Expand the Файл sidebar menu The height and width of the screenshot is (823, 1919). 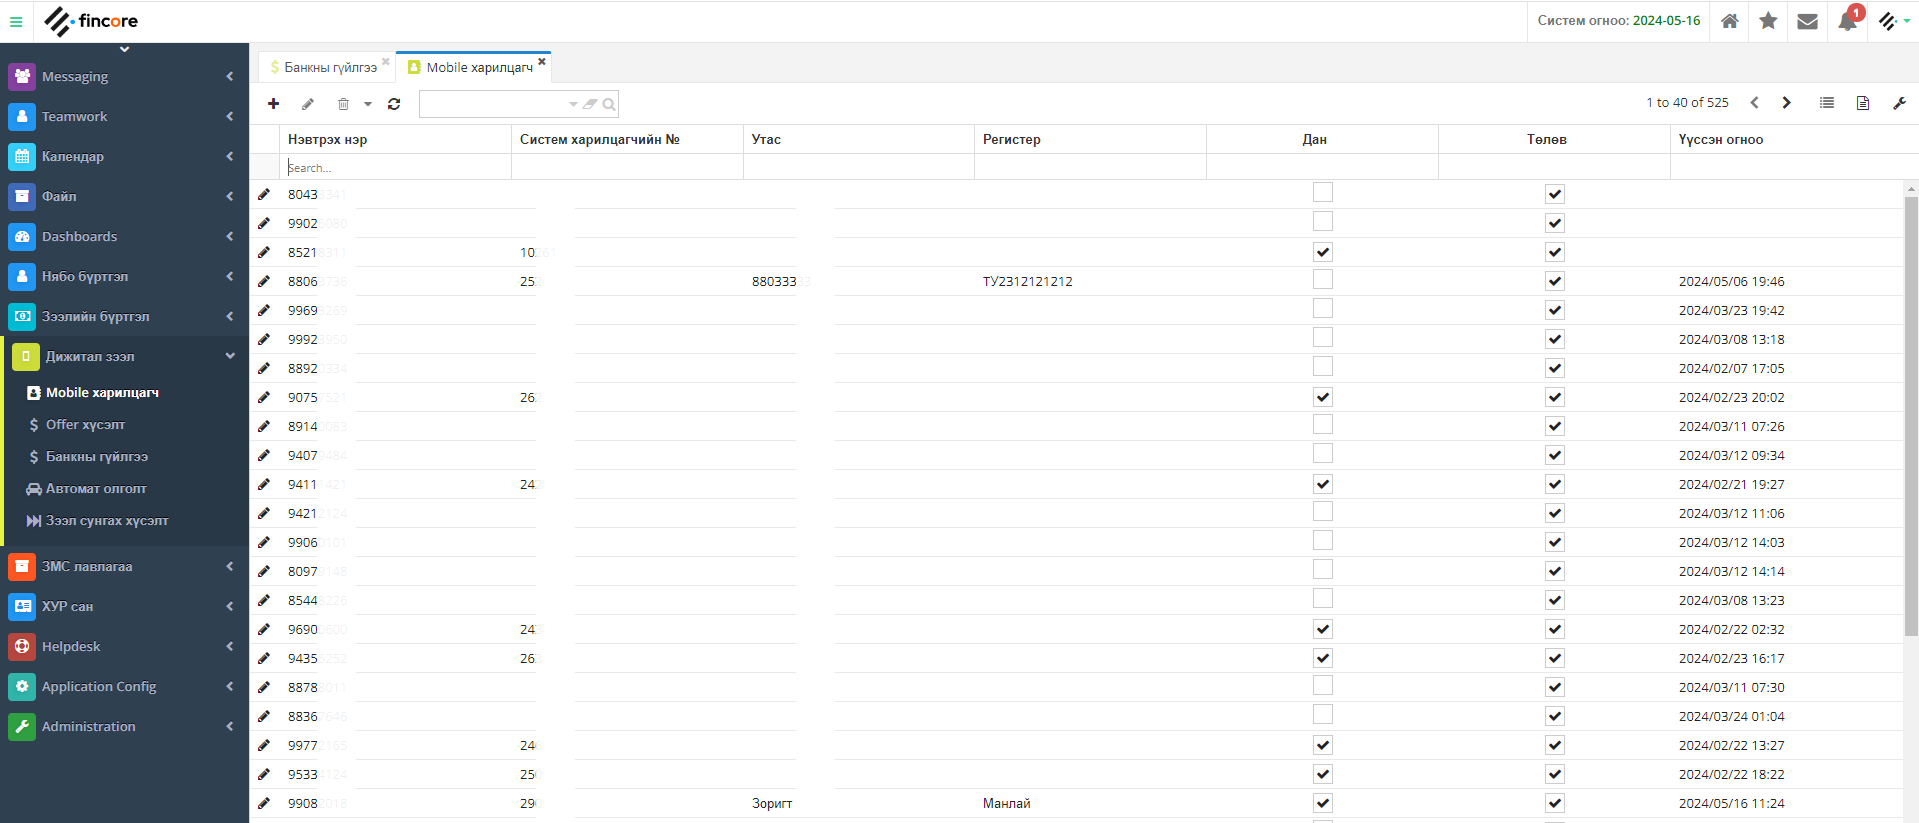tap(124, 196)
